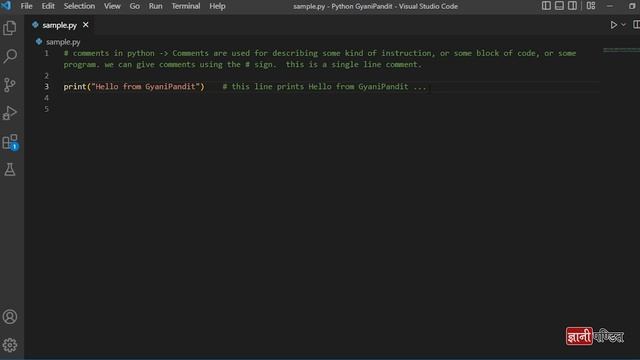Viewport: 640px width, 360px height.
Task: Open the Edit menu
Action: 48,6
